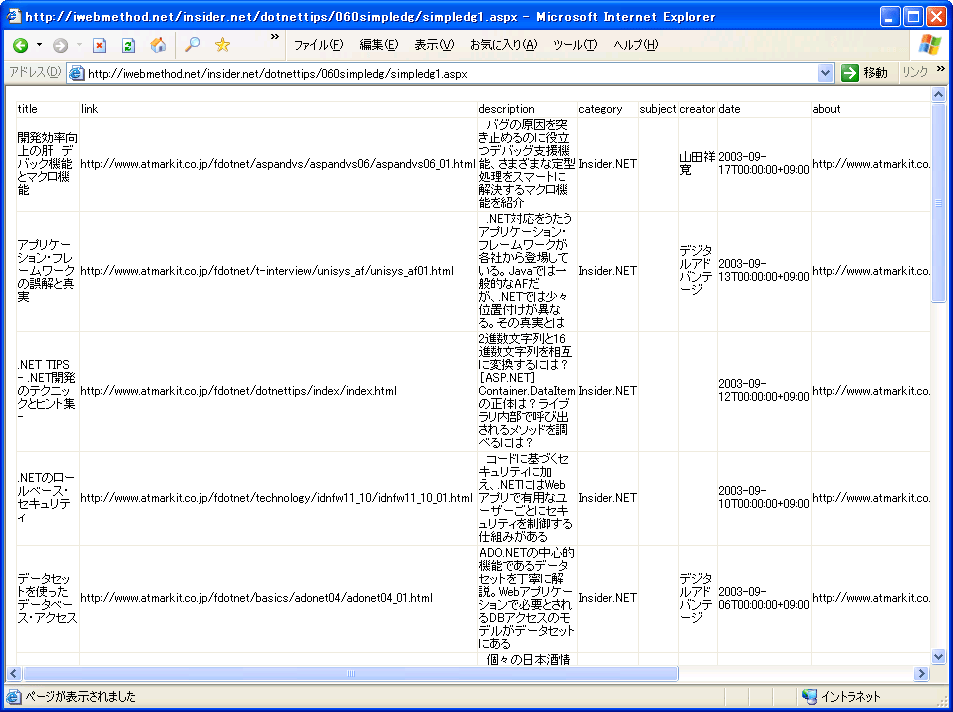953x712 pixels.
Task: Click the 'creator' column header
Action: [697, 109]
